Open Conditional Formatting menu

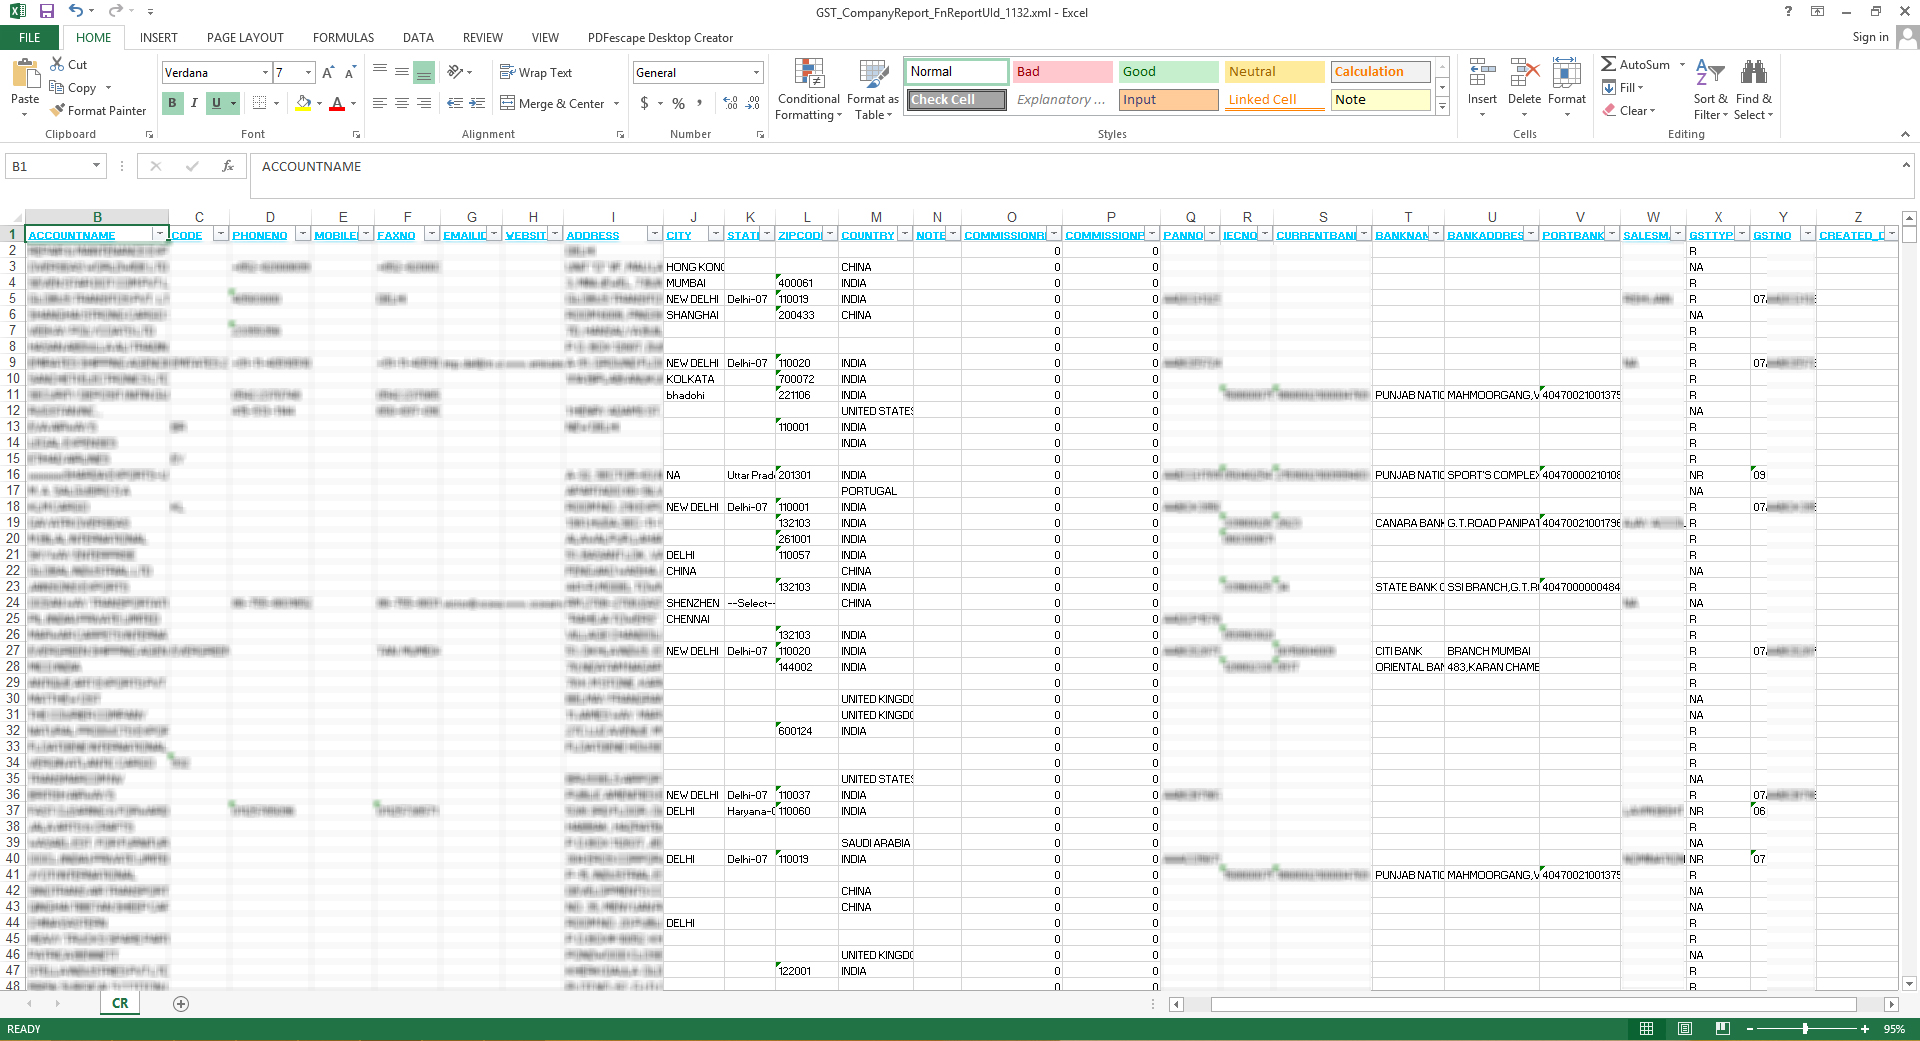[808, 90]
